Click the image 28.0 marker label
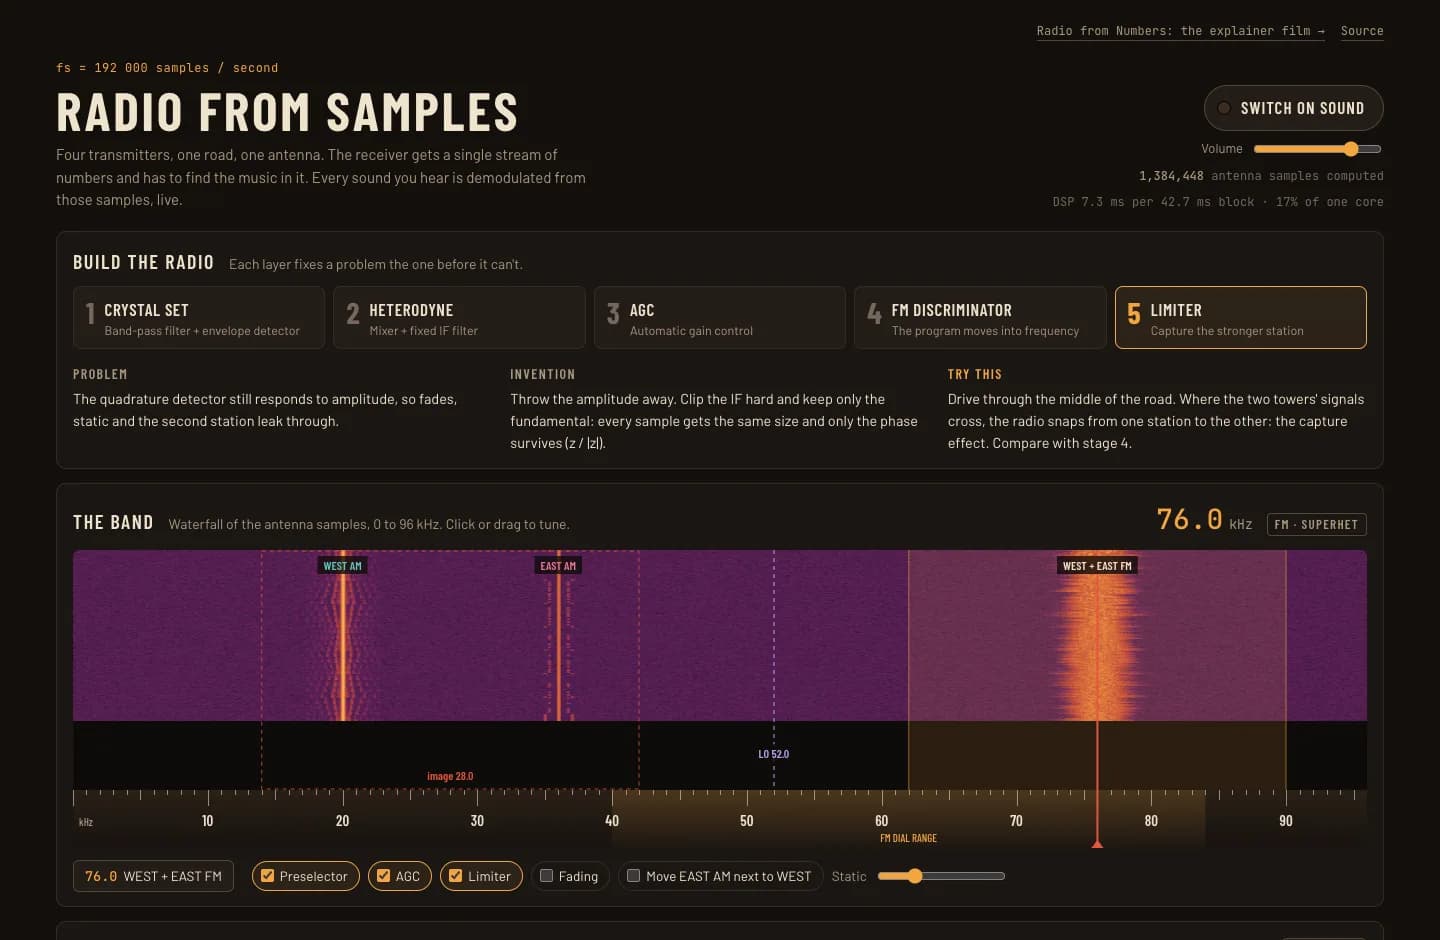 click(450, 776)
